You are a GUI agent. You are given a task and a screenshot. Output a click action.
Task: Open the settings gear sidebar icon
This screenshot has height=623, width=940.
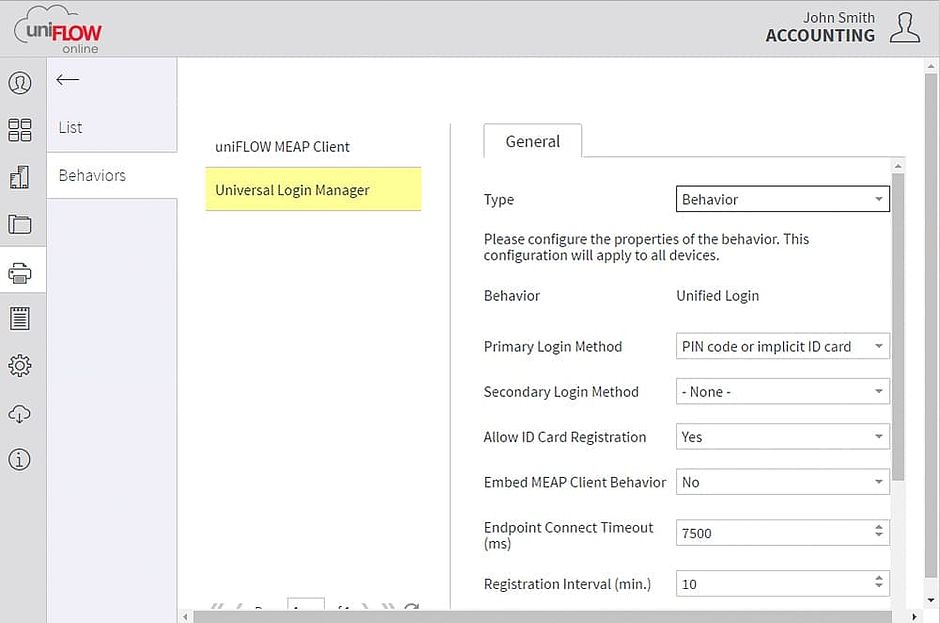20,365
